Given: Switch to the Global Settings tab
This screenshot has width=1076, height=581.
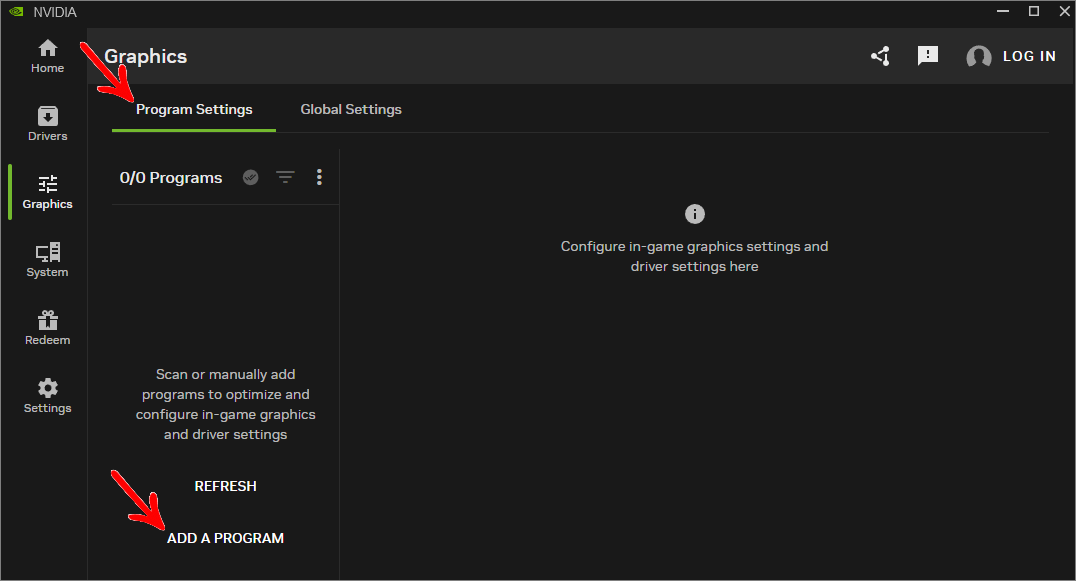Looking at the screenshot, I should [x=351, y=110].
